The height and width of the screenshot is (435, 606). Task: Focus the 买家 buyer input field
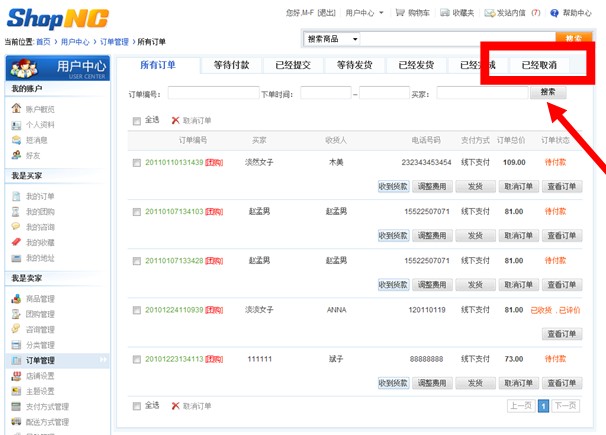coord(482,93)
